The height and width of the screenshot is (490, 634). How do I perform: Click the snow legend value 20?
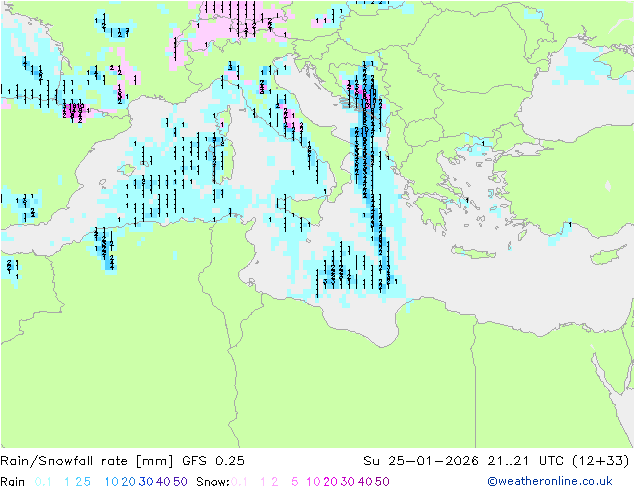(330, 482)
